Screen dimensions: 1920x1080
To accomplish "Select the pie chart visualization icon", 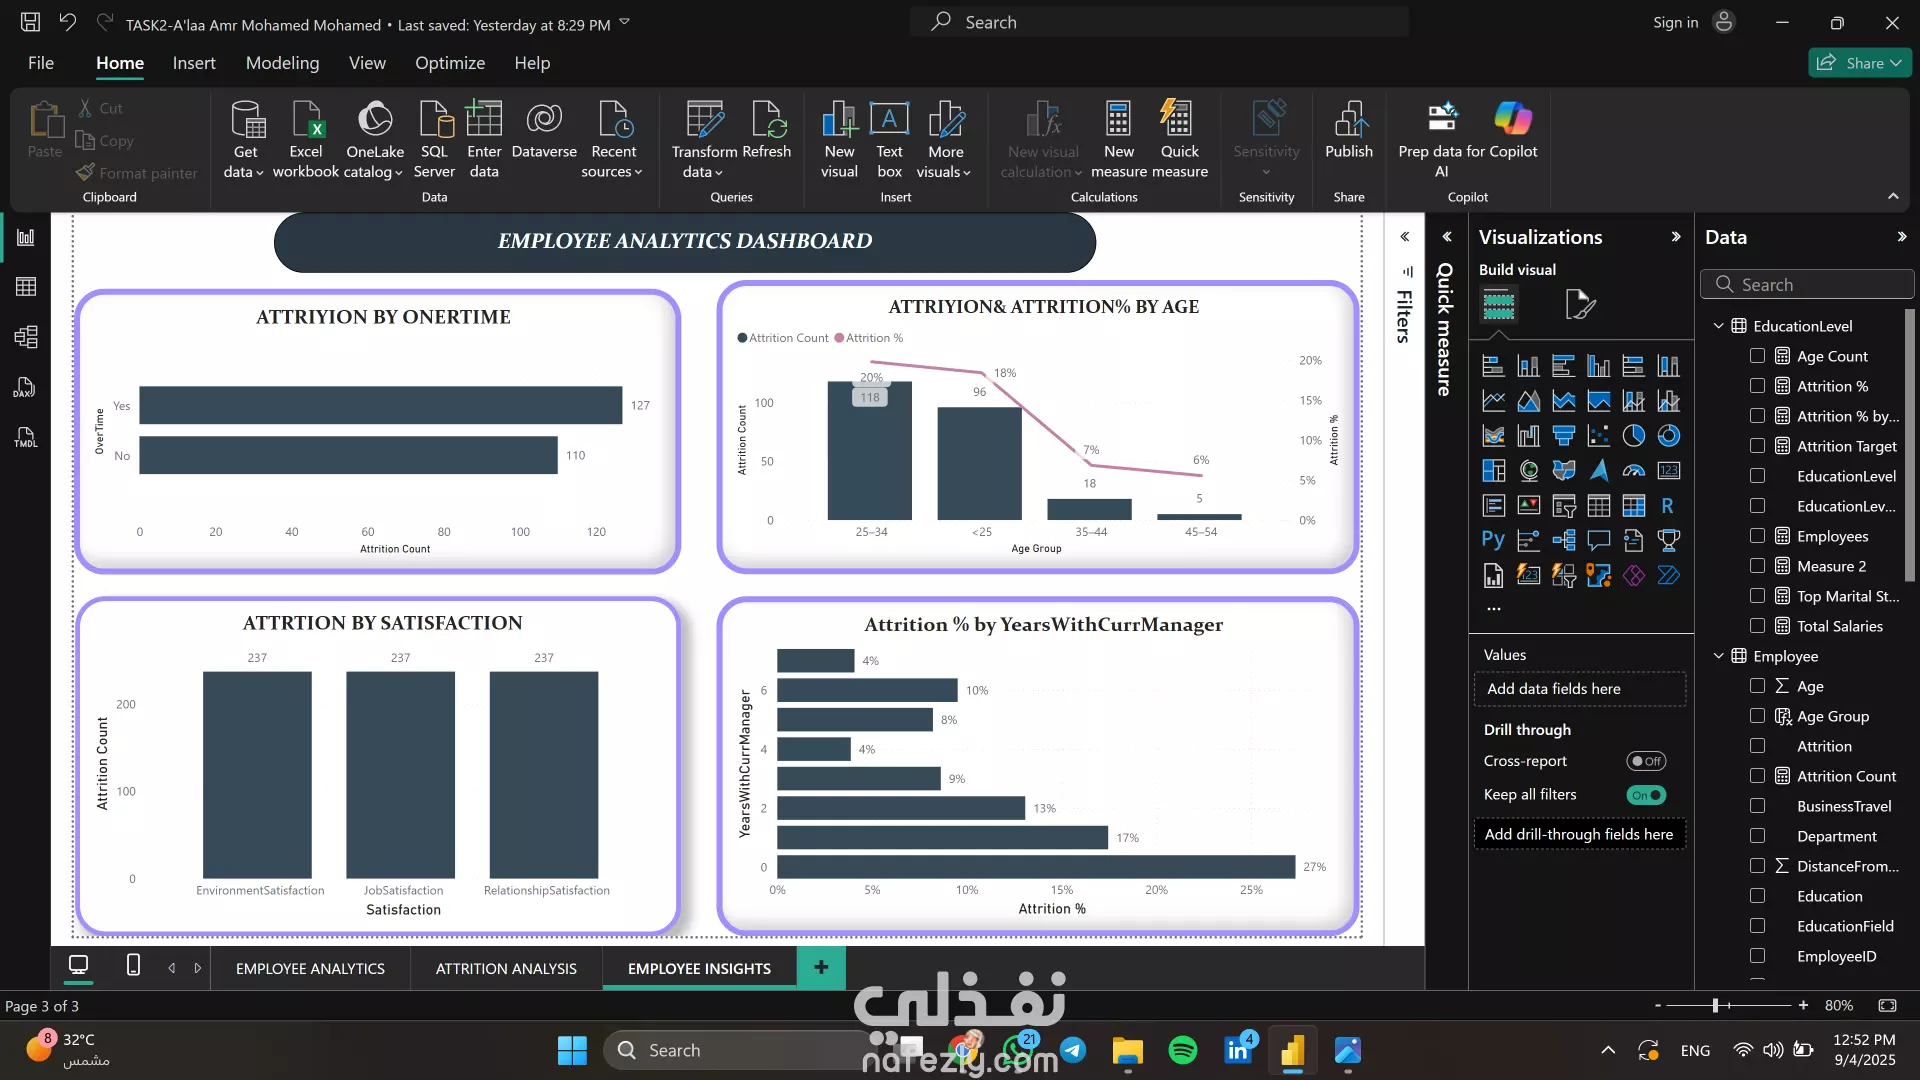I will click(x=1633, y=436).
